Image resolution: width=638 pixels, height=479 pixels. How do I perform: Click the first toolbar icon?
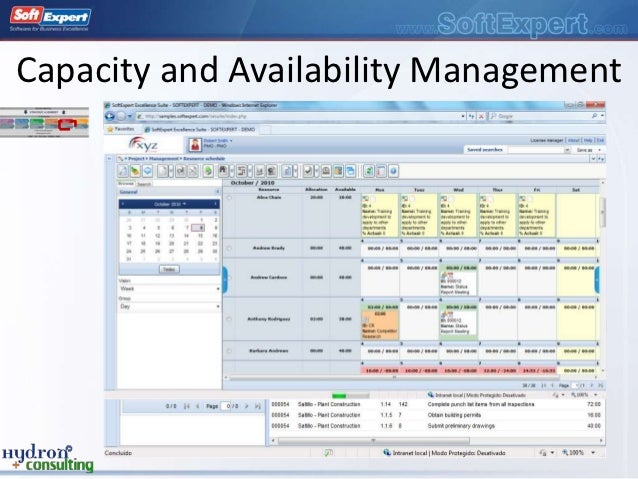[122, 171]
